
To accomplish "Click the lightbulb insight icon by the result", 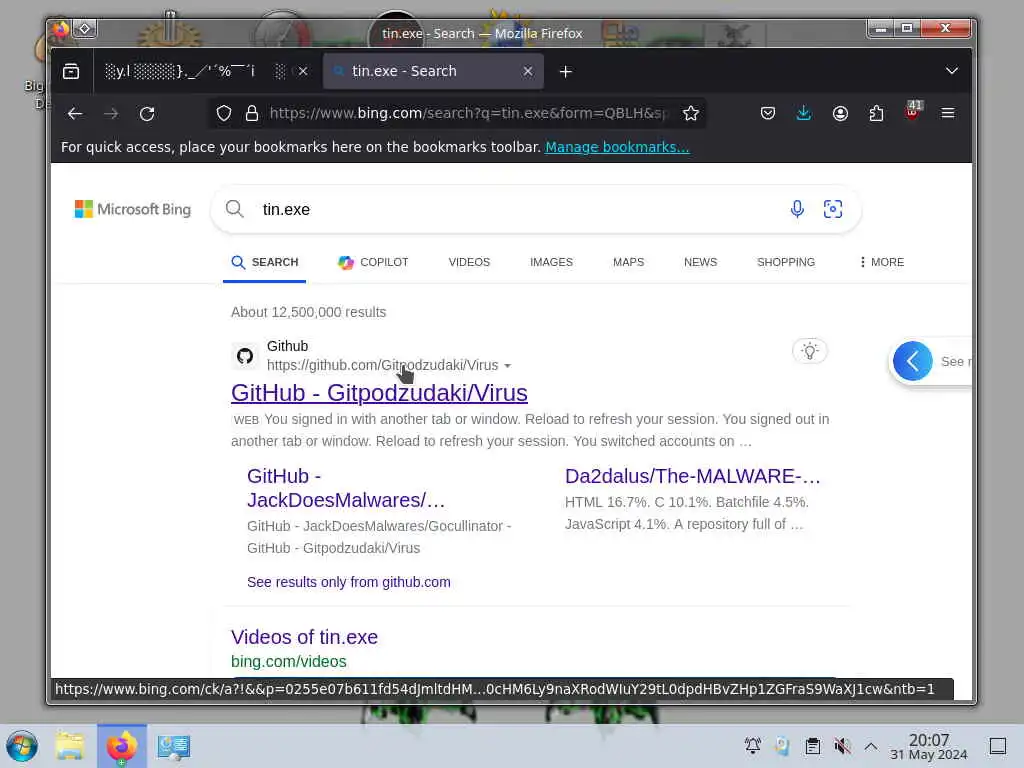I will (810, 351).
